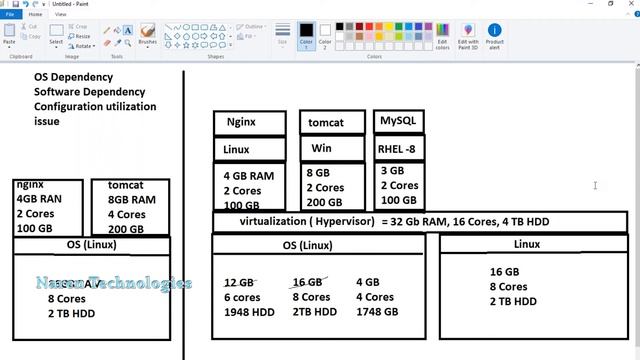Activate the Color 1 foreground box
This screenshot has width=640, height=360.
coord(306,36)
